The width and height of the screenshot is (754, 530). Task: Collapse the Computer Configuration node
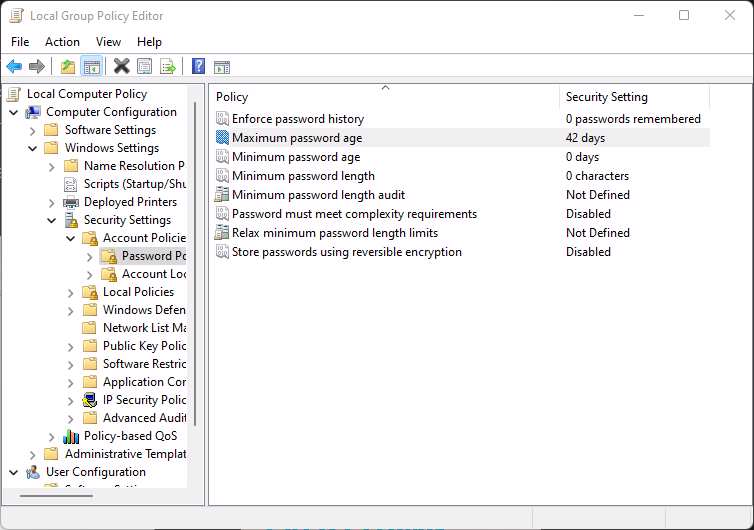[x=14, y=112]
